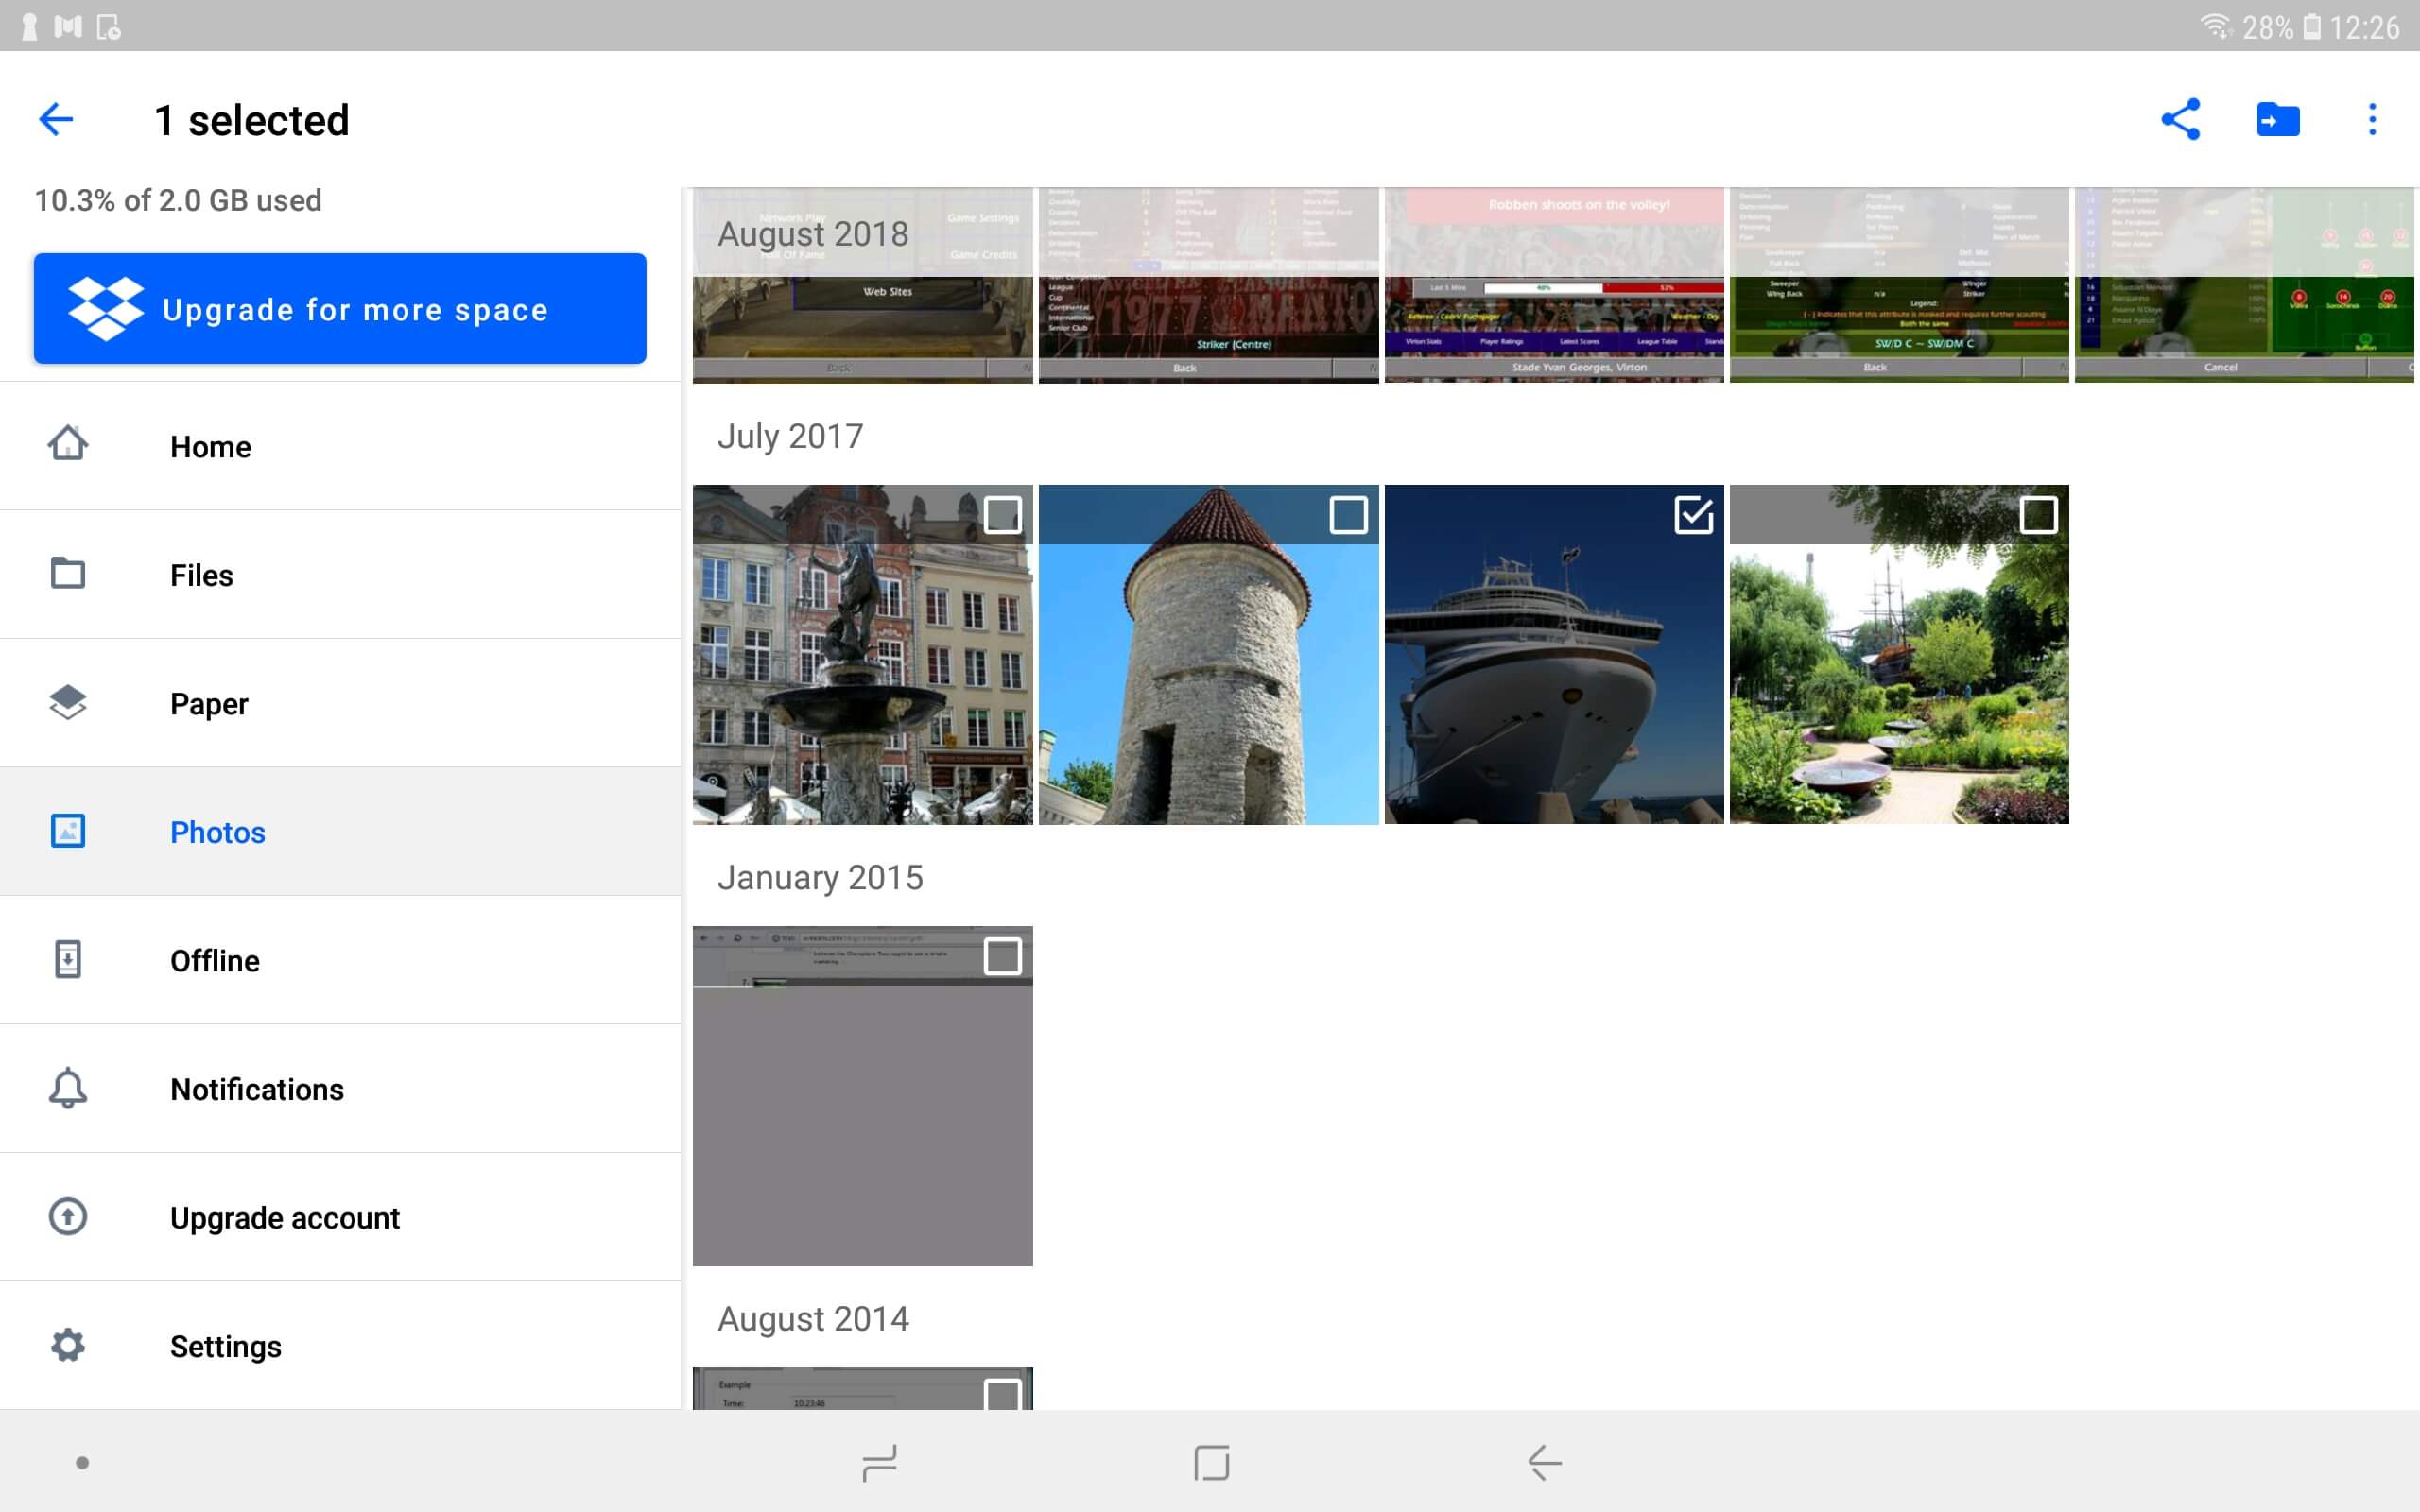Share the selected photo

tap(2180, 119)
